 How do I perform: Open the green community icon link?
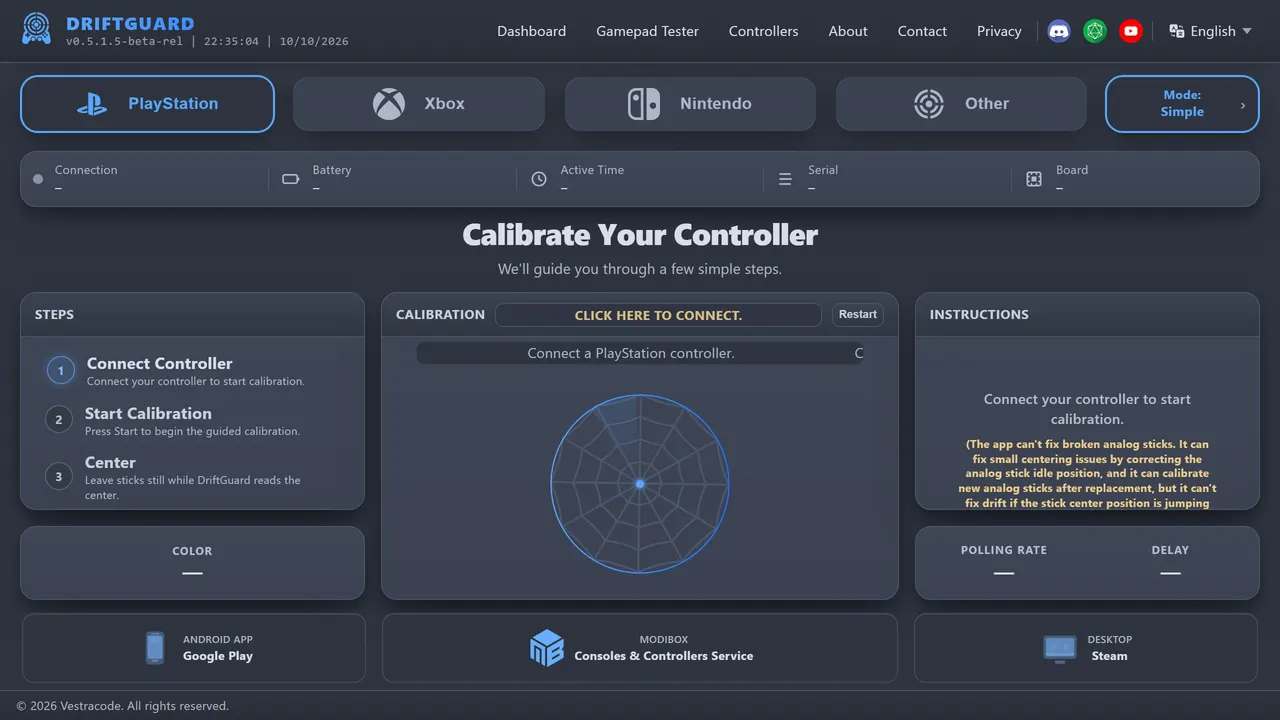[x=1095, y=31]
